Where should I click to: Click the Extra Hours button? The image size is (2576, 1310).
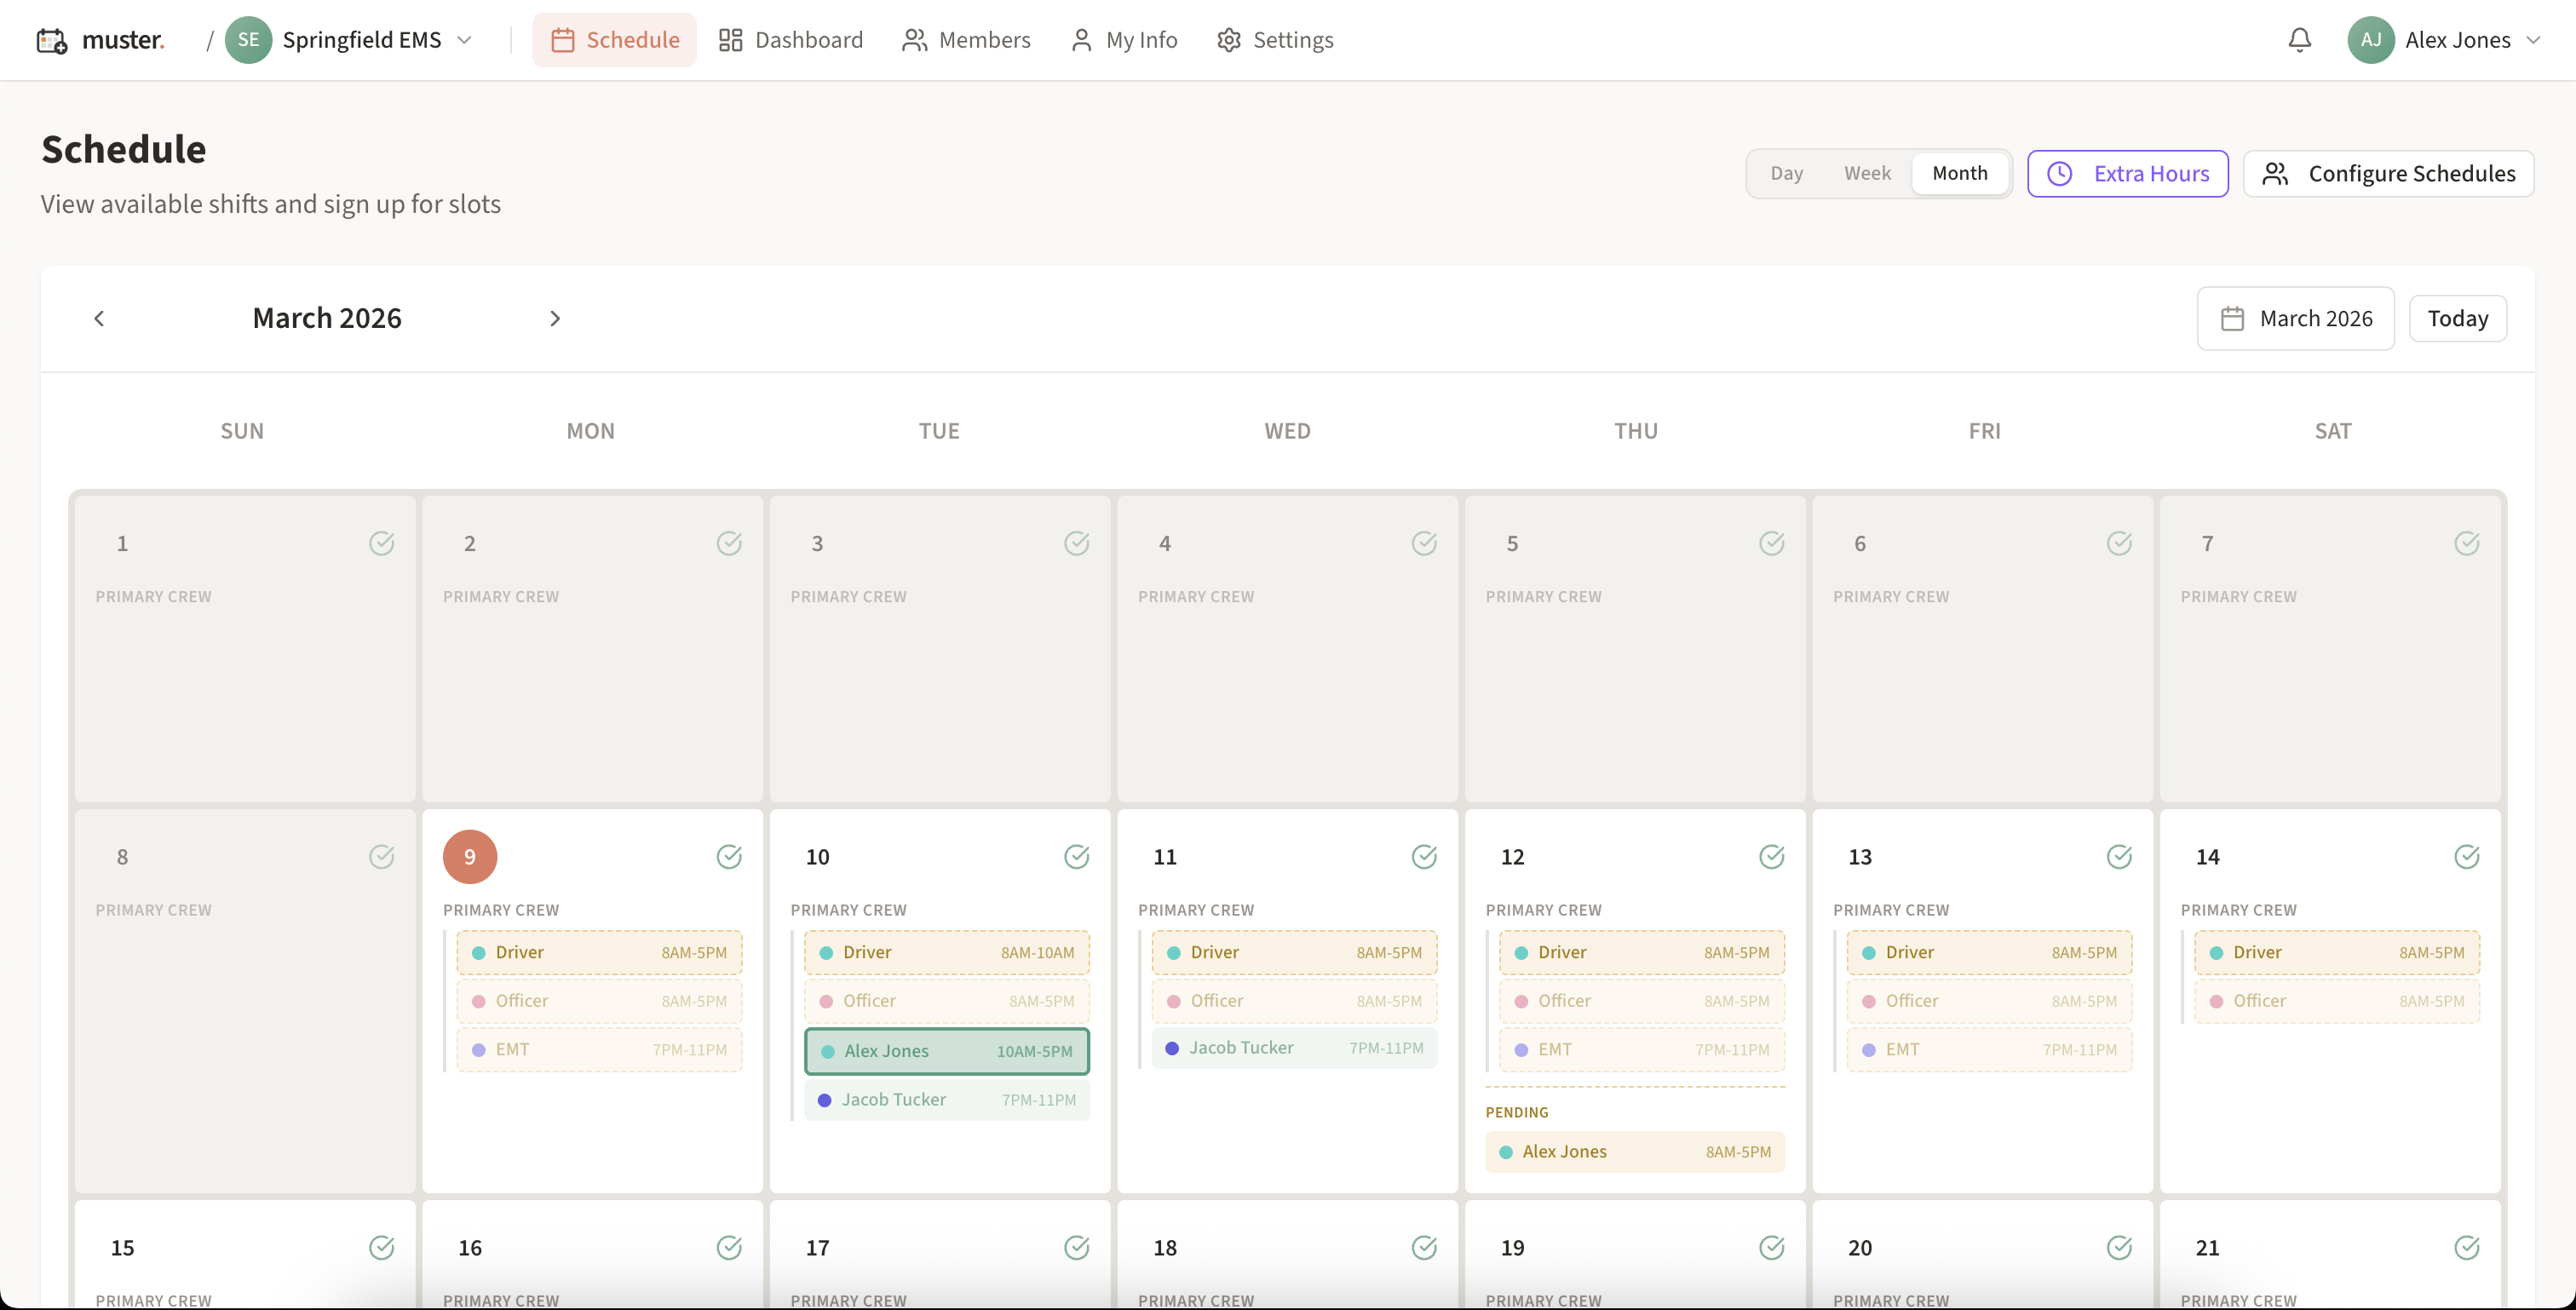(2127, 173)
